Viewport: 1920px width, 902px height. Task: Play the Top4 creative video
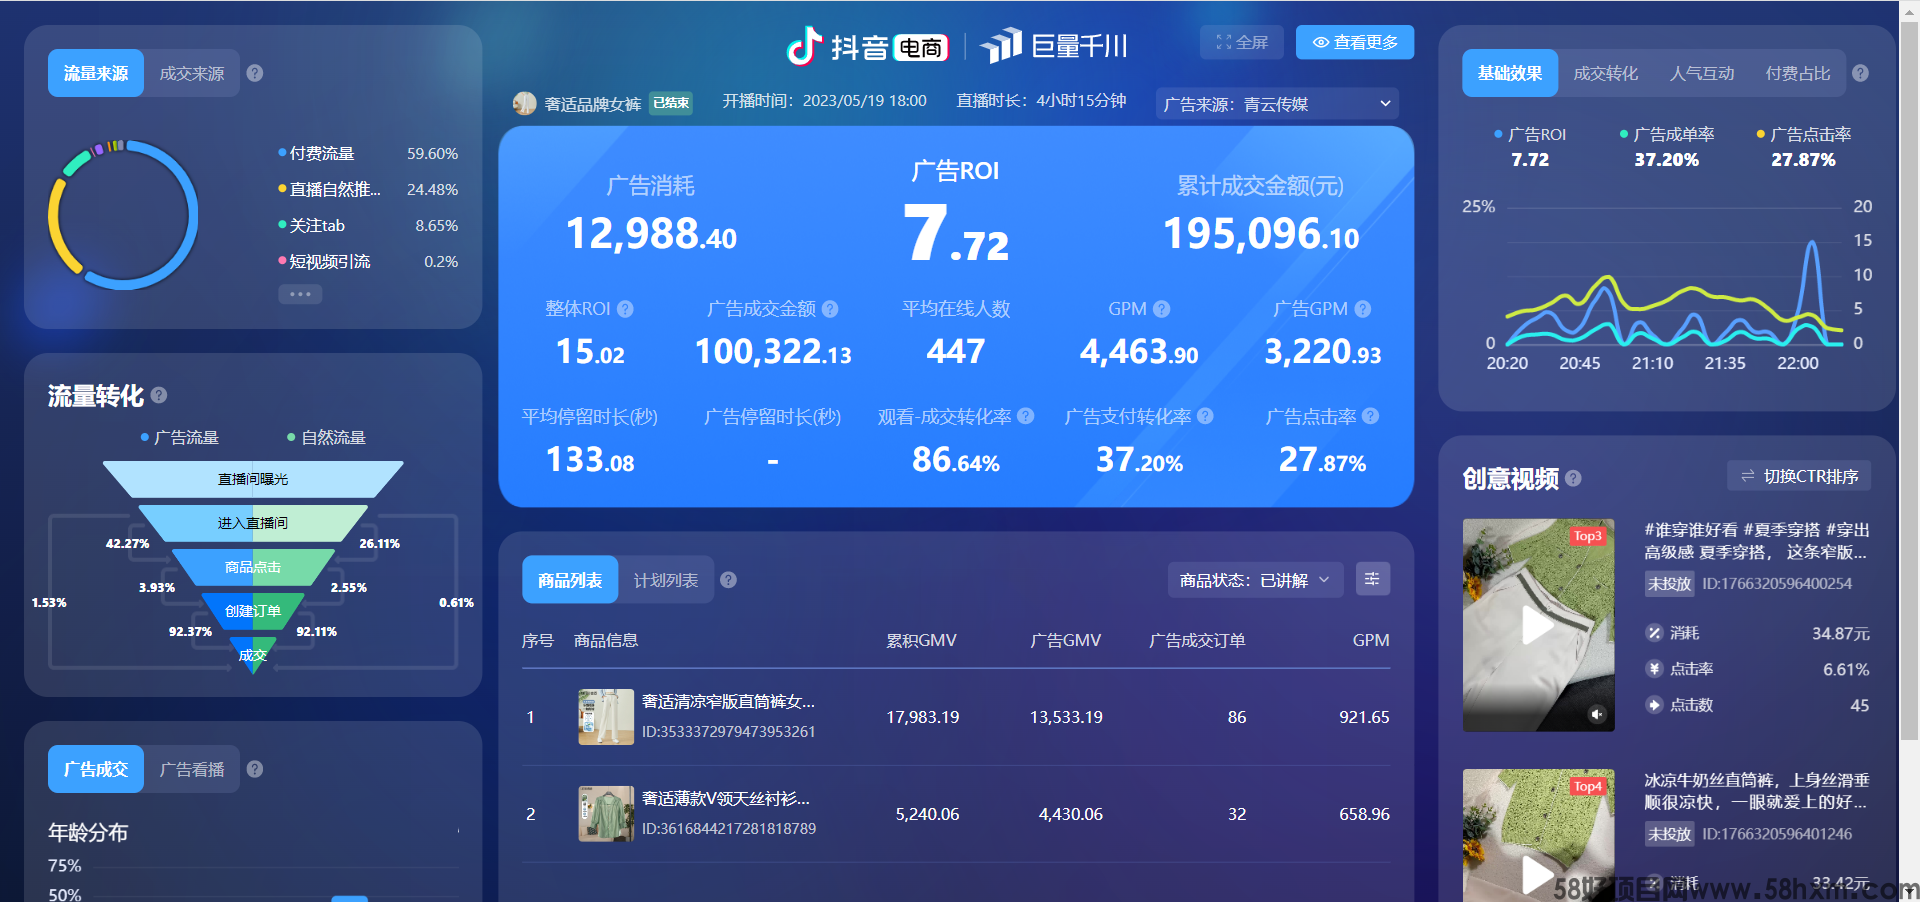point(1537,874)
